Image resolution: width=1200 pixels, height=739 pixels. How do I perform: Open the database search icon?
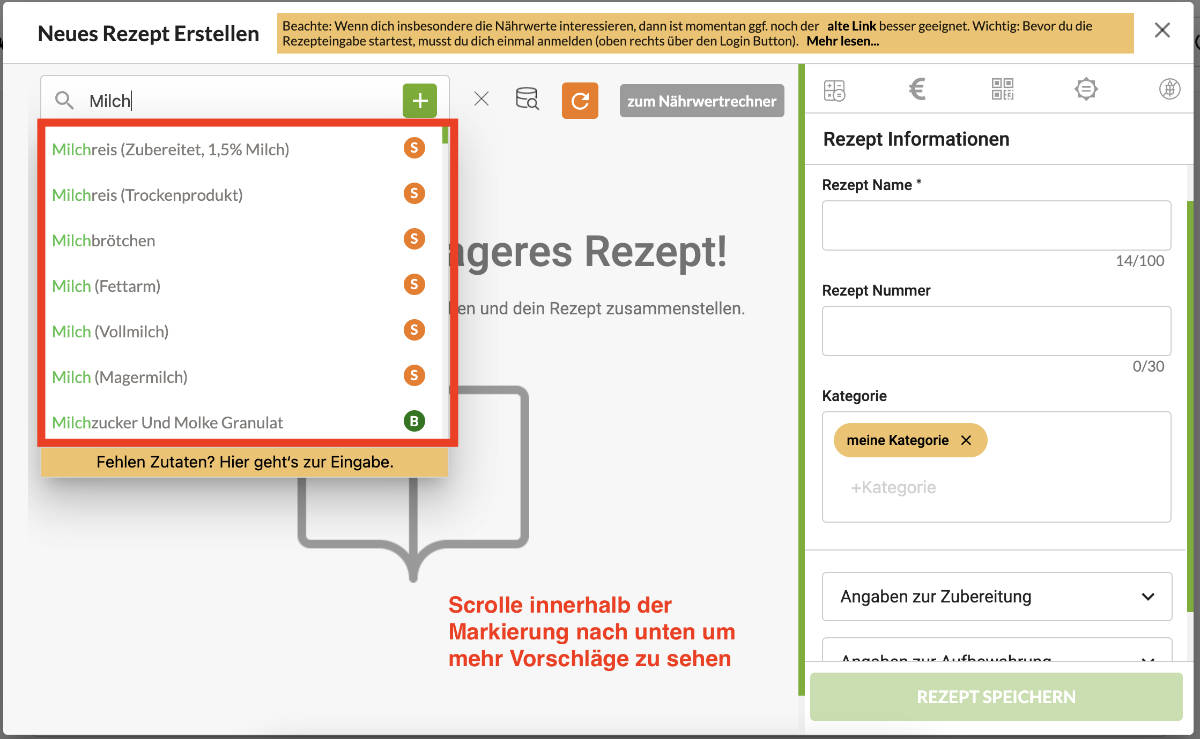click(x=527, y=99)
